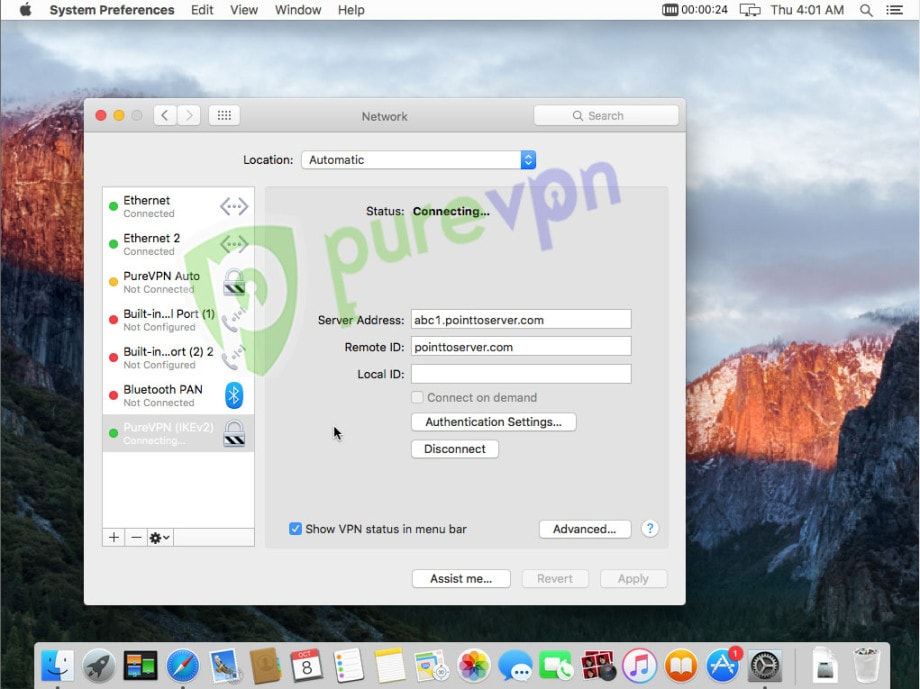Open Contacts in the dock

pyautogui.click(x=265, y=666)
